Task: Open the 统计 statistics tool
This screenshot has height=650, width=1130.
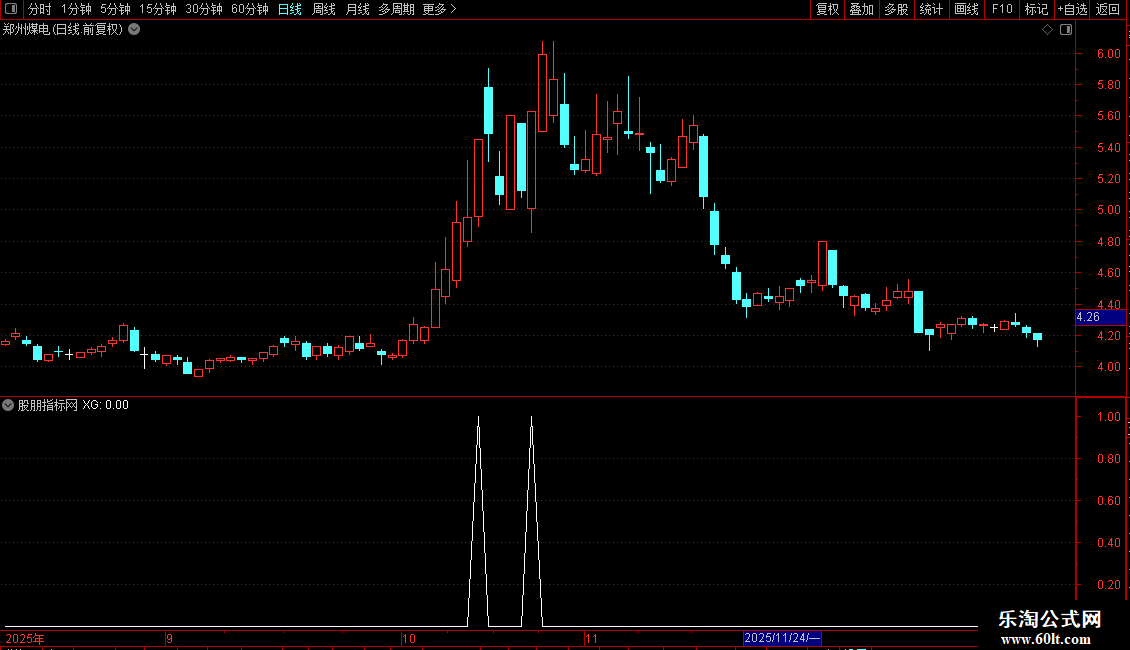Action: 930,9
